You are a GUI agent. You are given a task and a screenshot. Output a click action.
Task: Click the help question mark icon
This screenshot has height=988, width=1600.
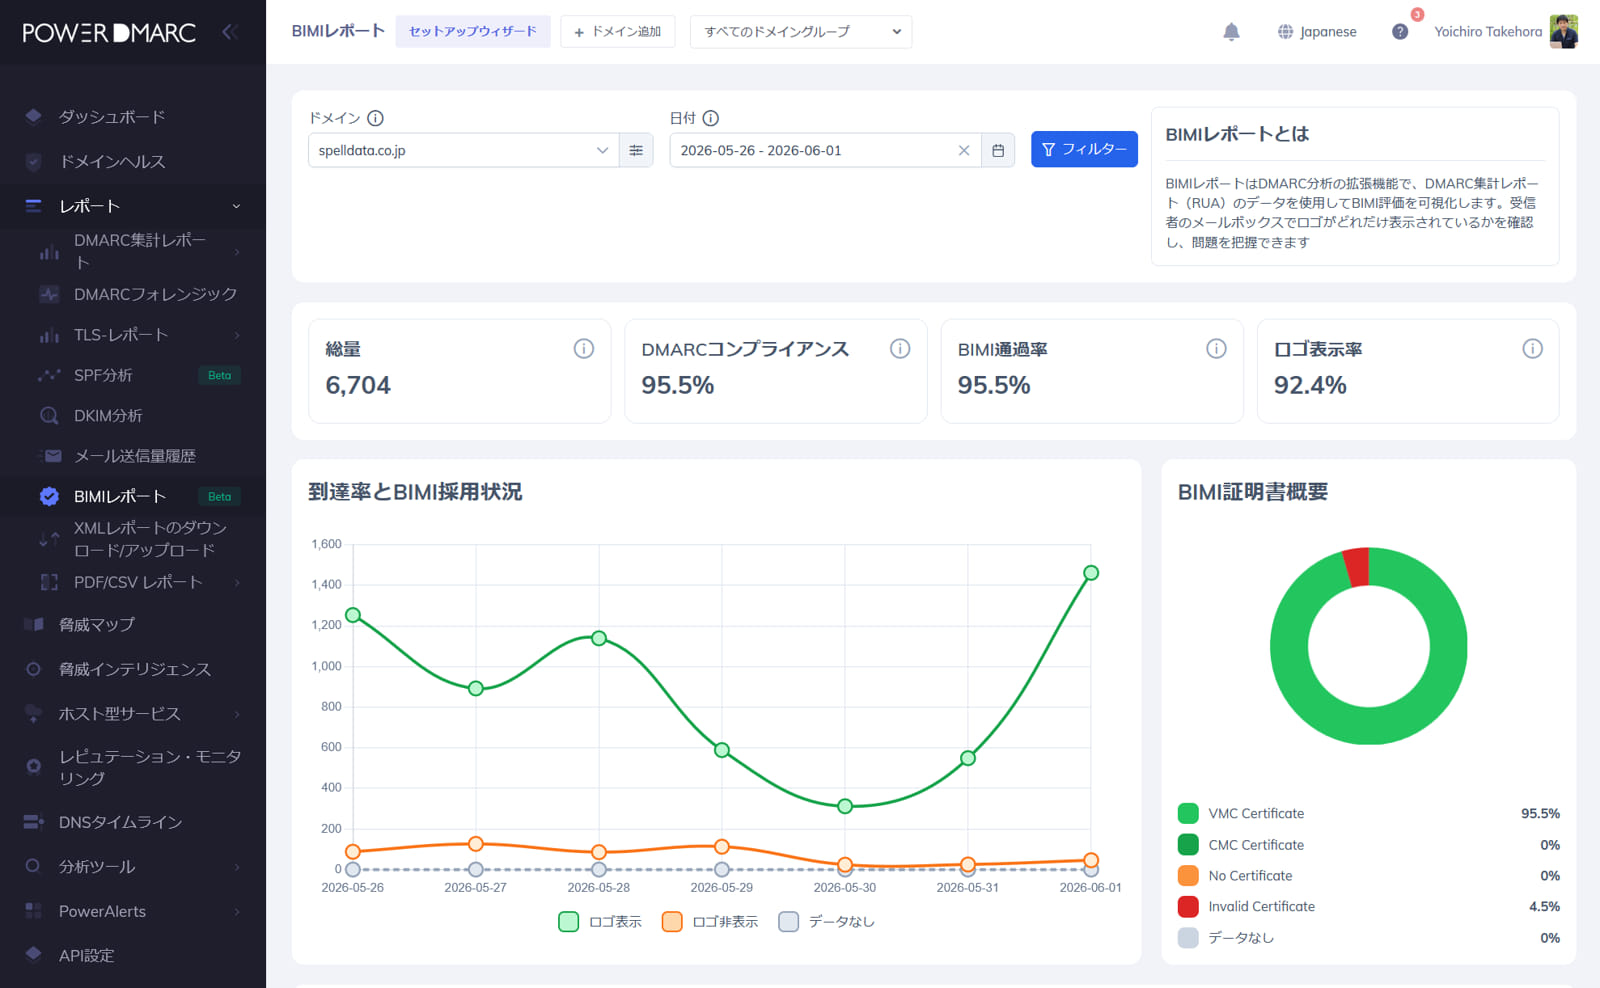point(1400,32)
